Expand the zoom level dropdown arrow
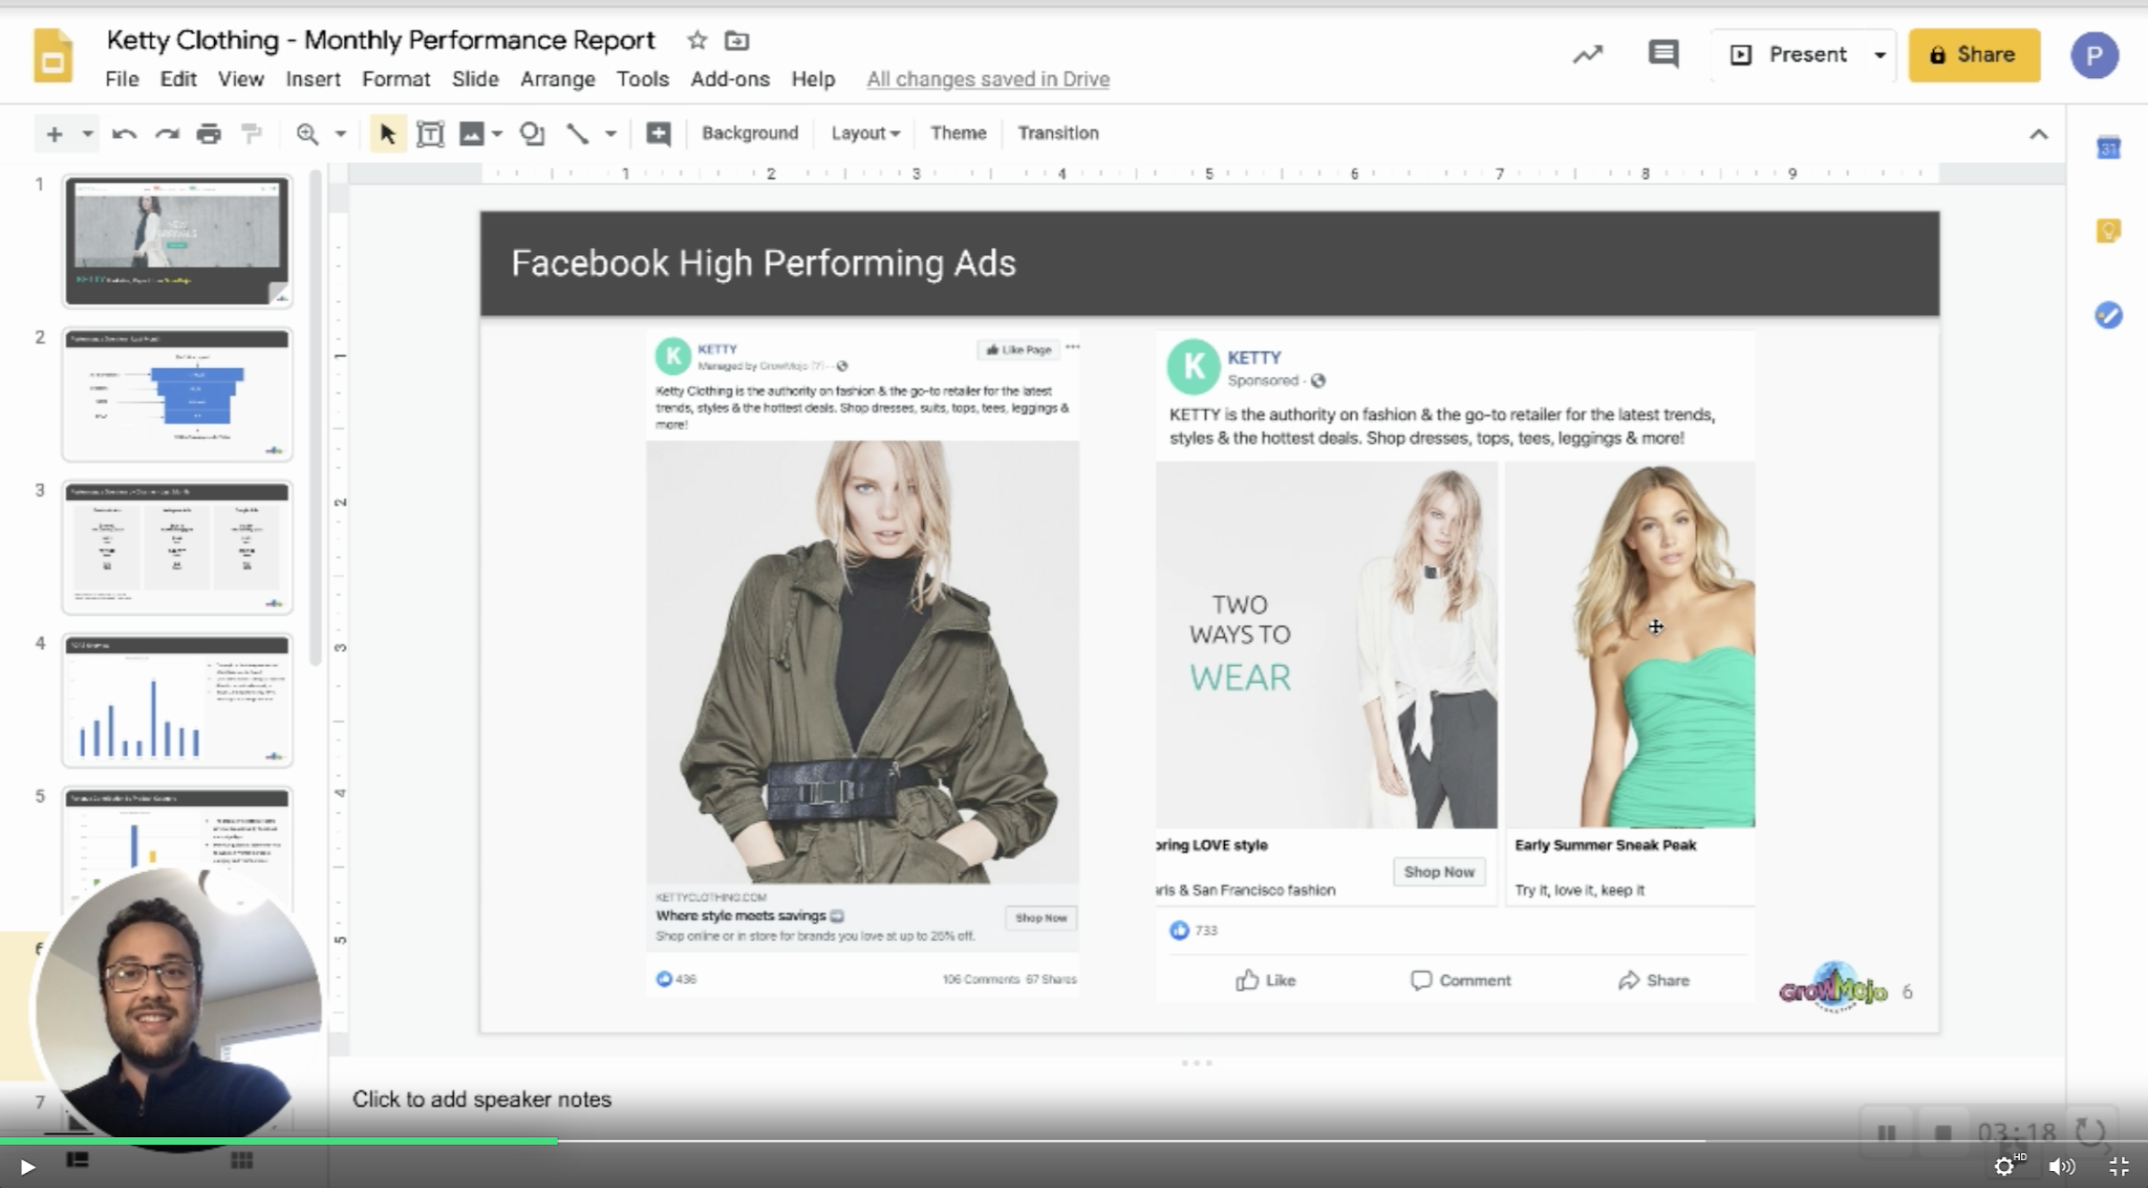The width and height of the screenshot is (2148, 1188). [340, 134]
